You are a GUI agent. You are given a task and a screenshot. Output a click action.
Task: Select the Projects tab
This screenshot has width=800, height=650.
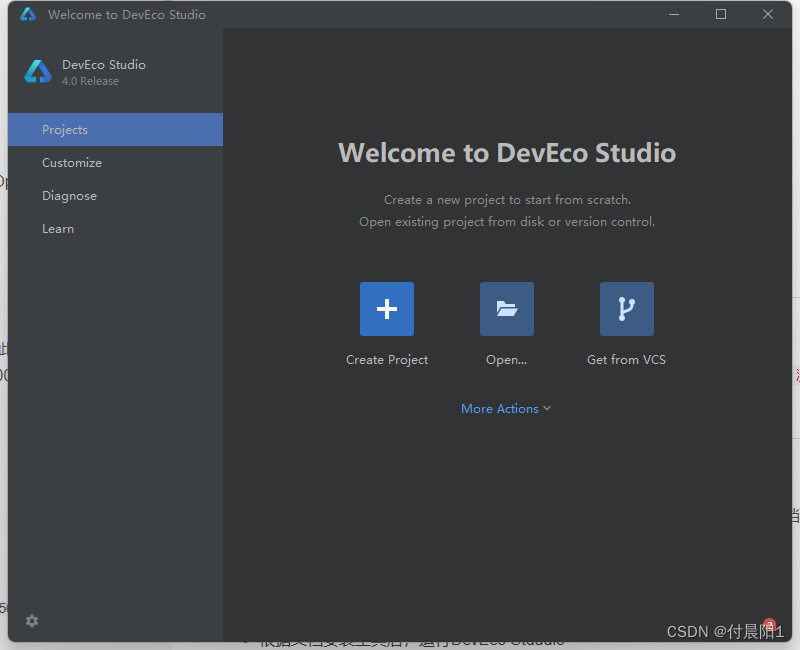tap(115, 130)
